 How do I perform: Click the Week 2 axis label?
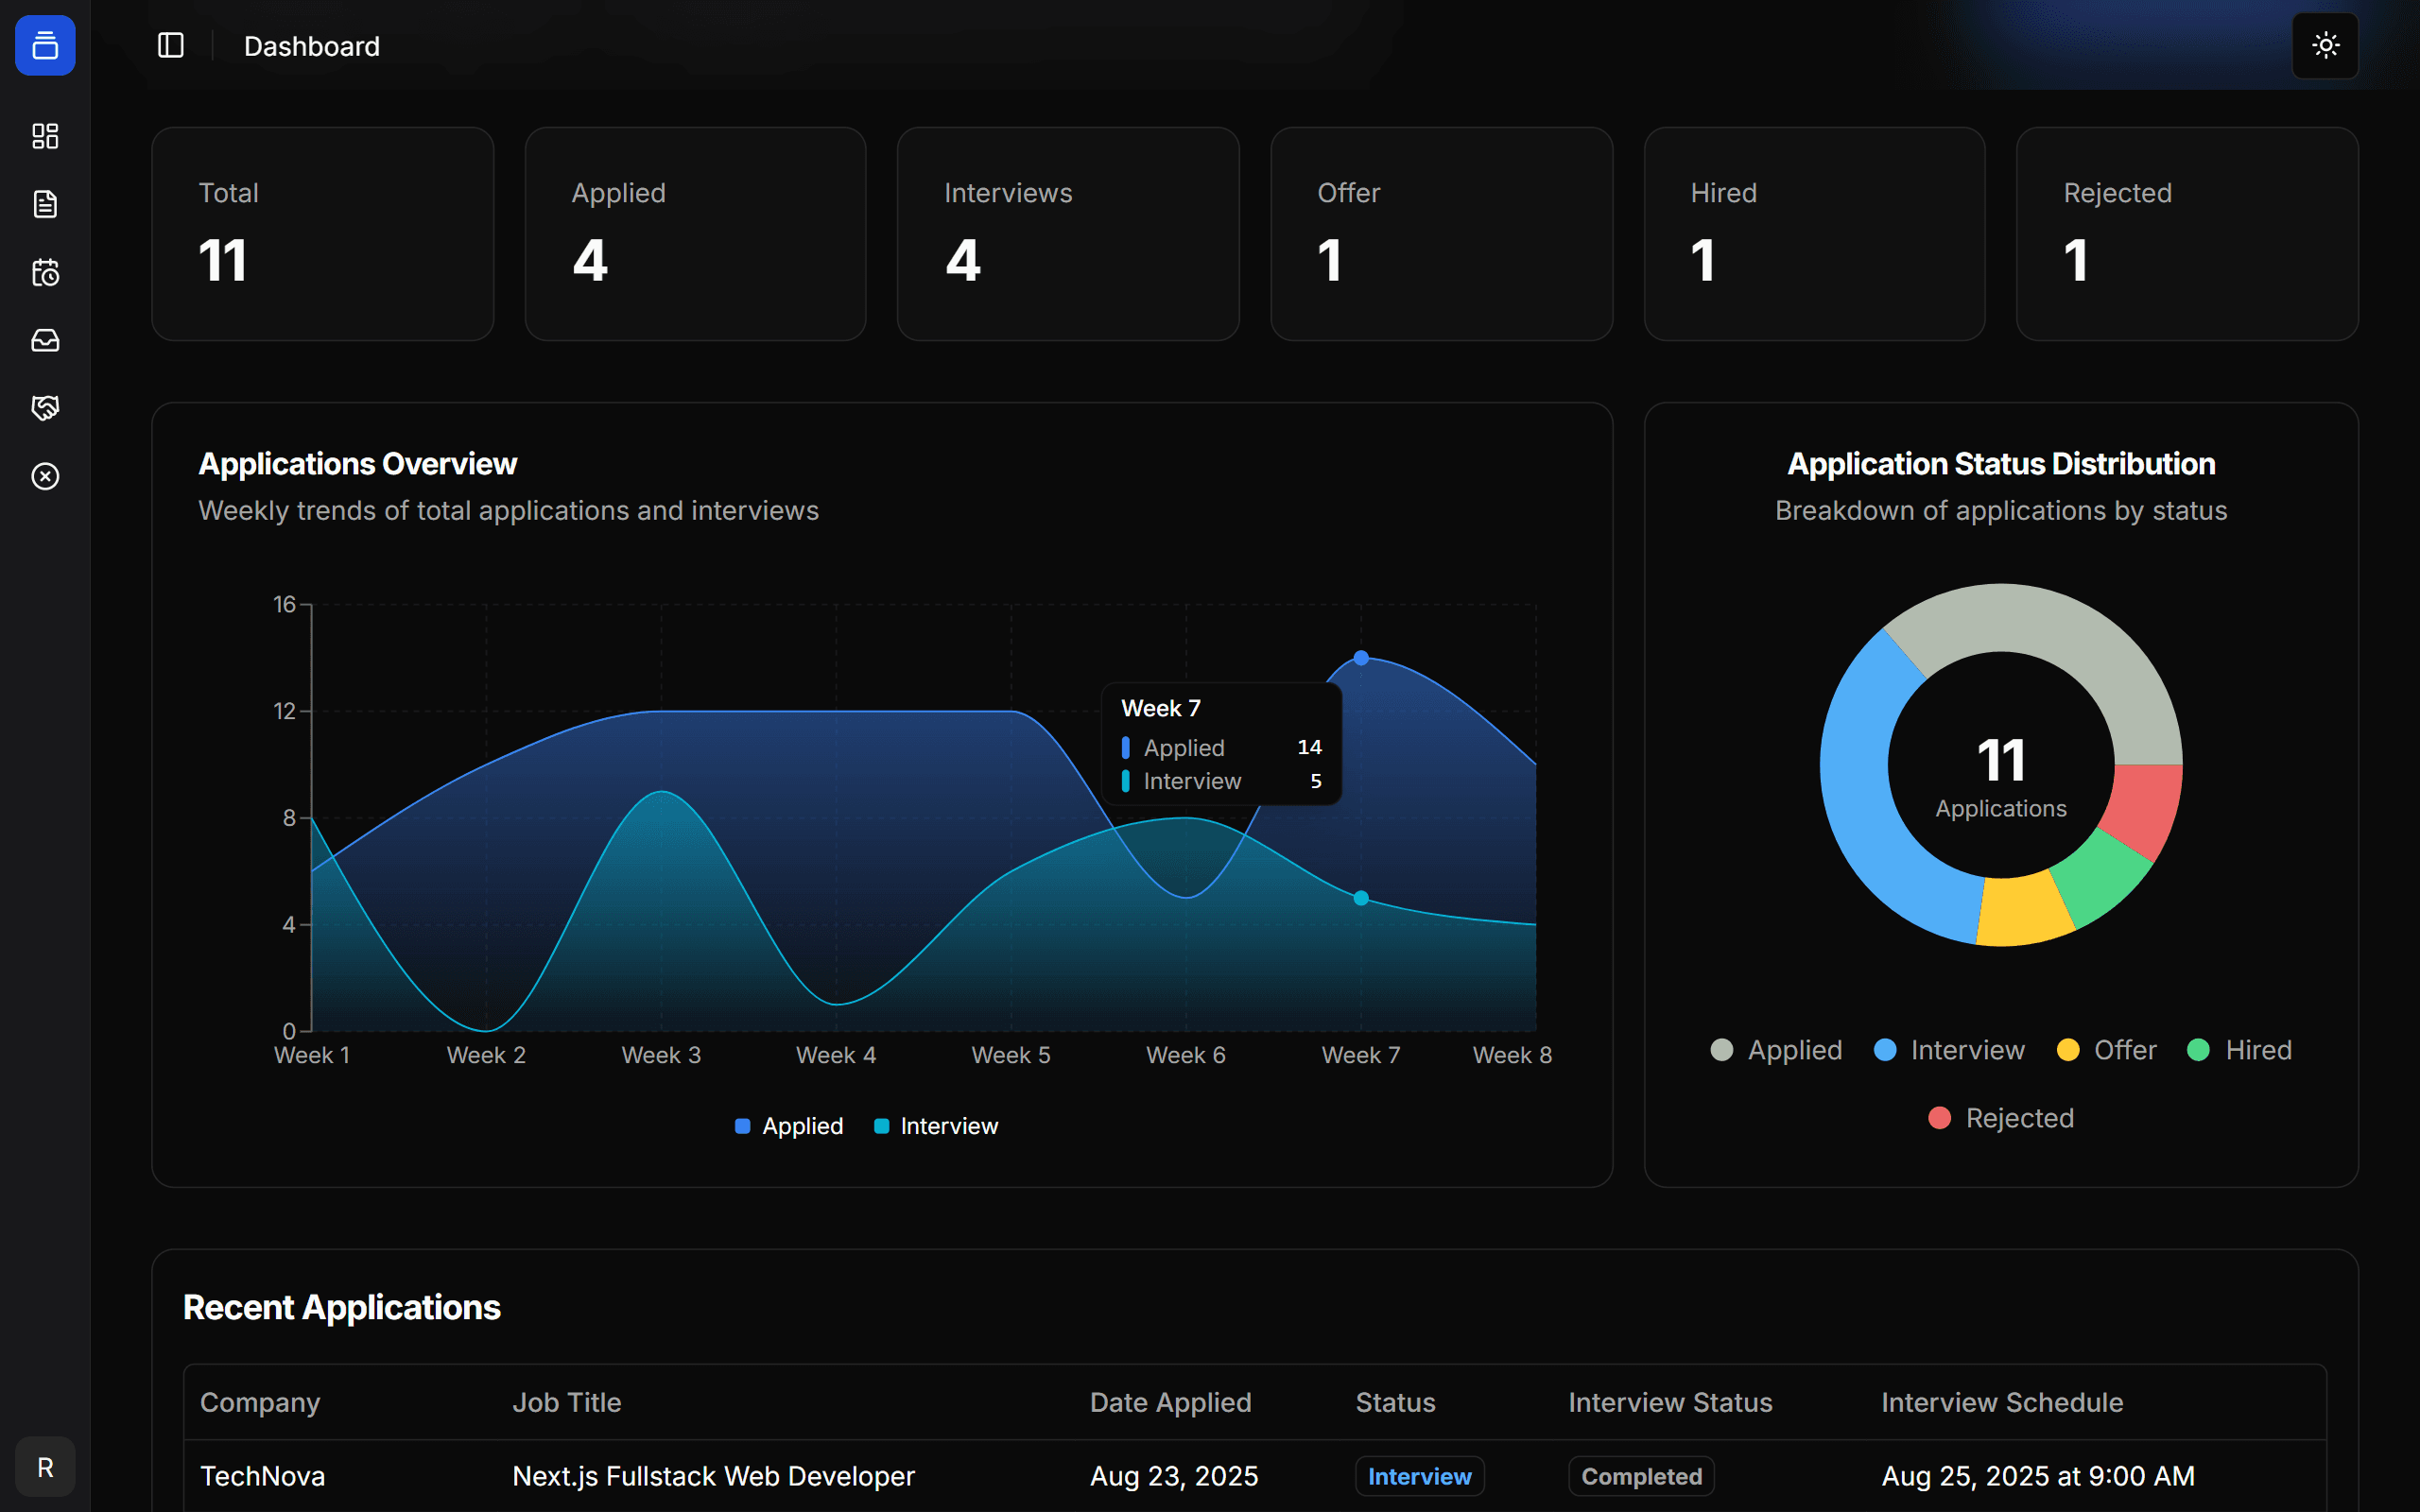pyautogui.click(x=486, y=1055)
